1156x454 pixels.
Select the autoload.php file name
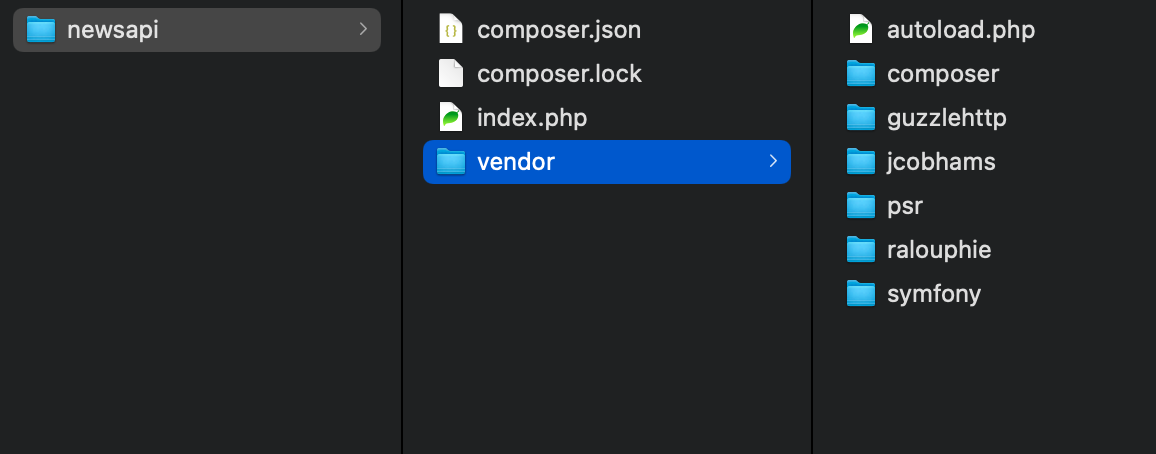[961, 29]
